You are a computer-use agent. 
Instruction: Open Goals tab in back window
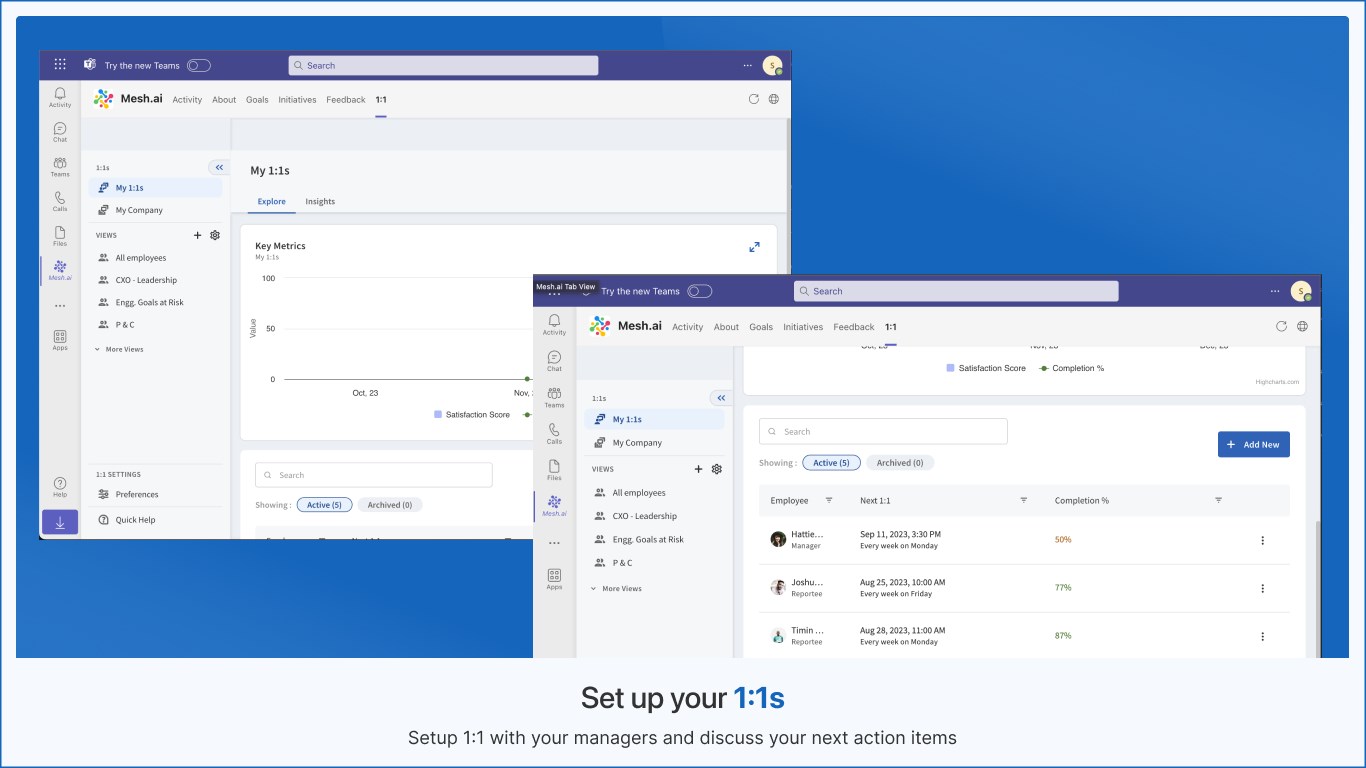coord(257,100)
